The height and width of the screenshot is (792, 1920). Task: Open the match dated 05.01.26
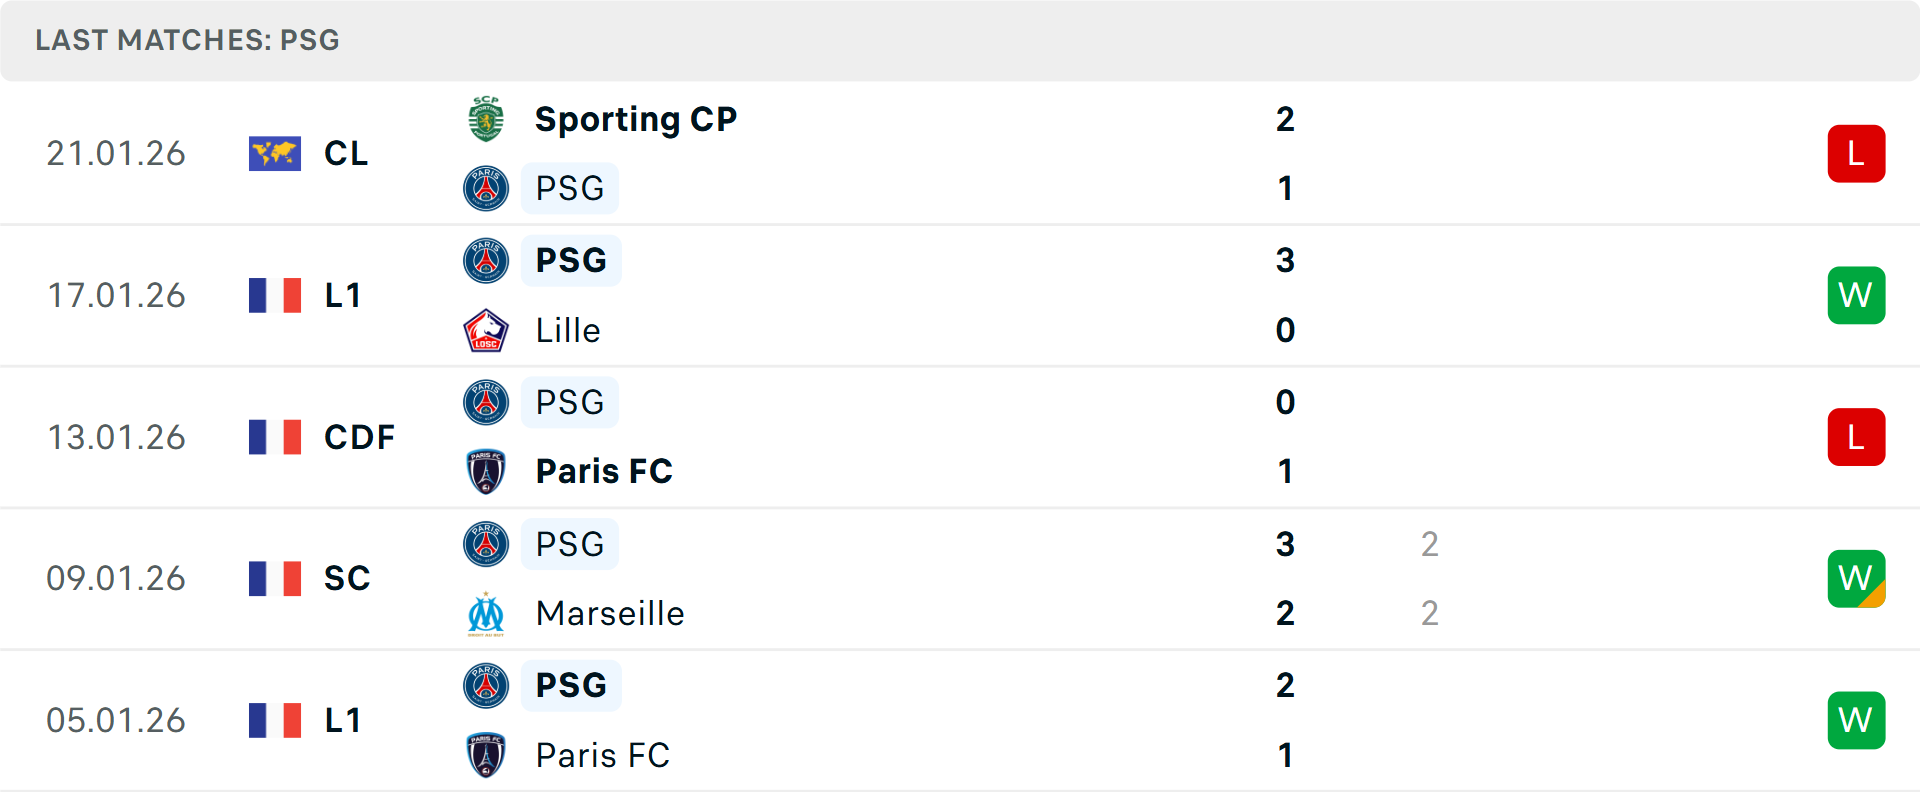[x=116, y=720]
